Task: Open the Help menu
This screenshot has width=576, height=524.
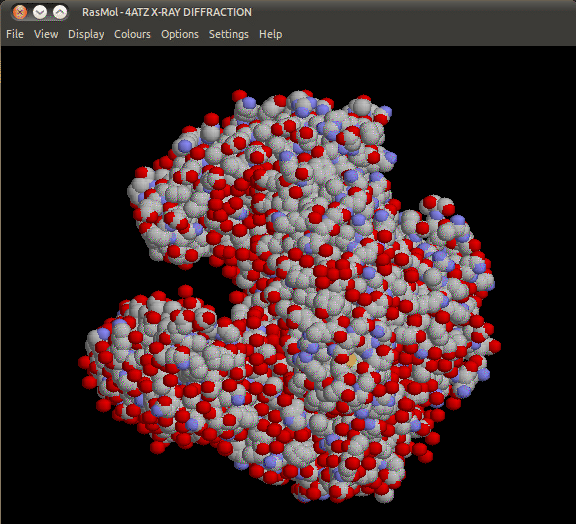Action: tap(270, 34)
